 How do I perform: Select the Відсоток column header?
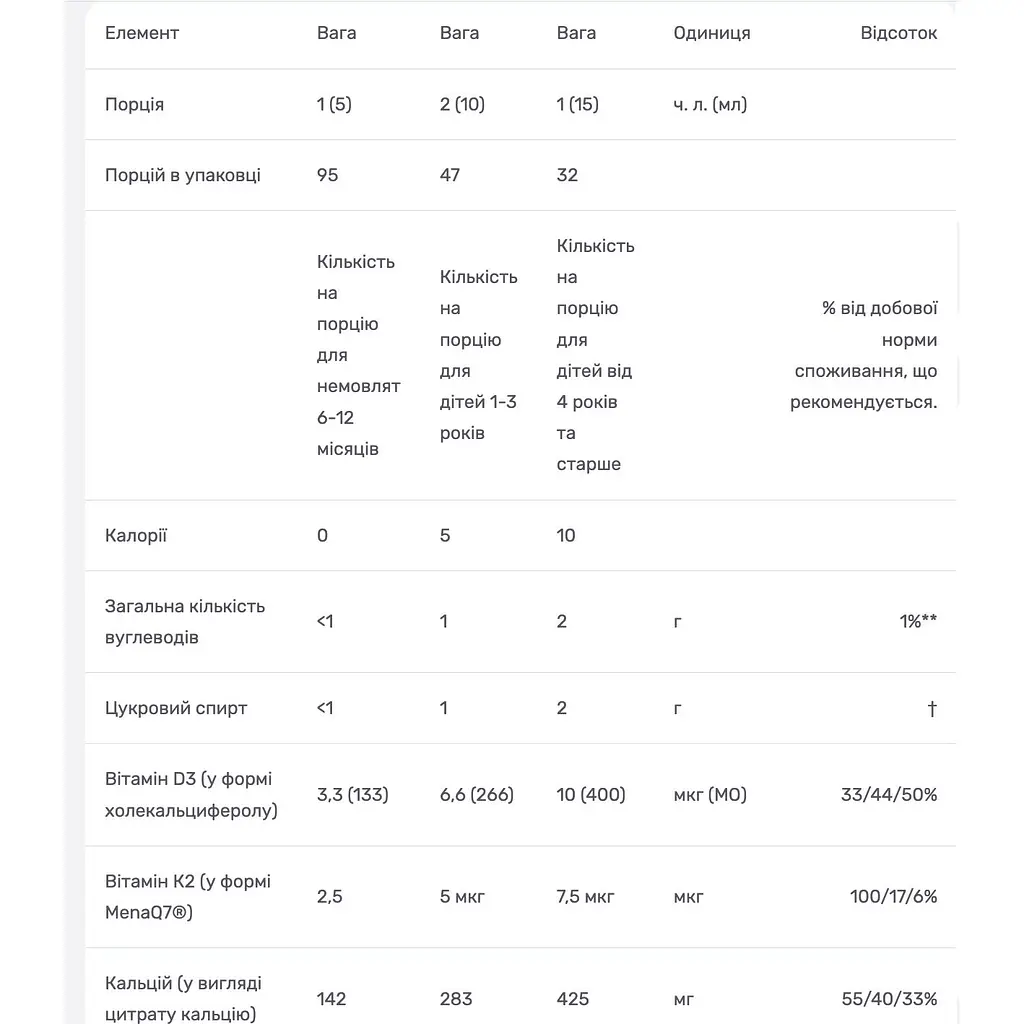899,33
